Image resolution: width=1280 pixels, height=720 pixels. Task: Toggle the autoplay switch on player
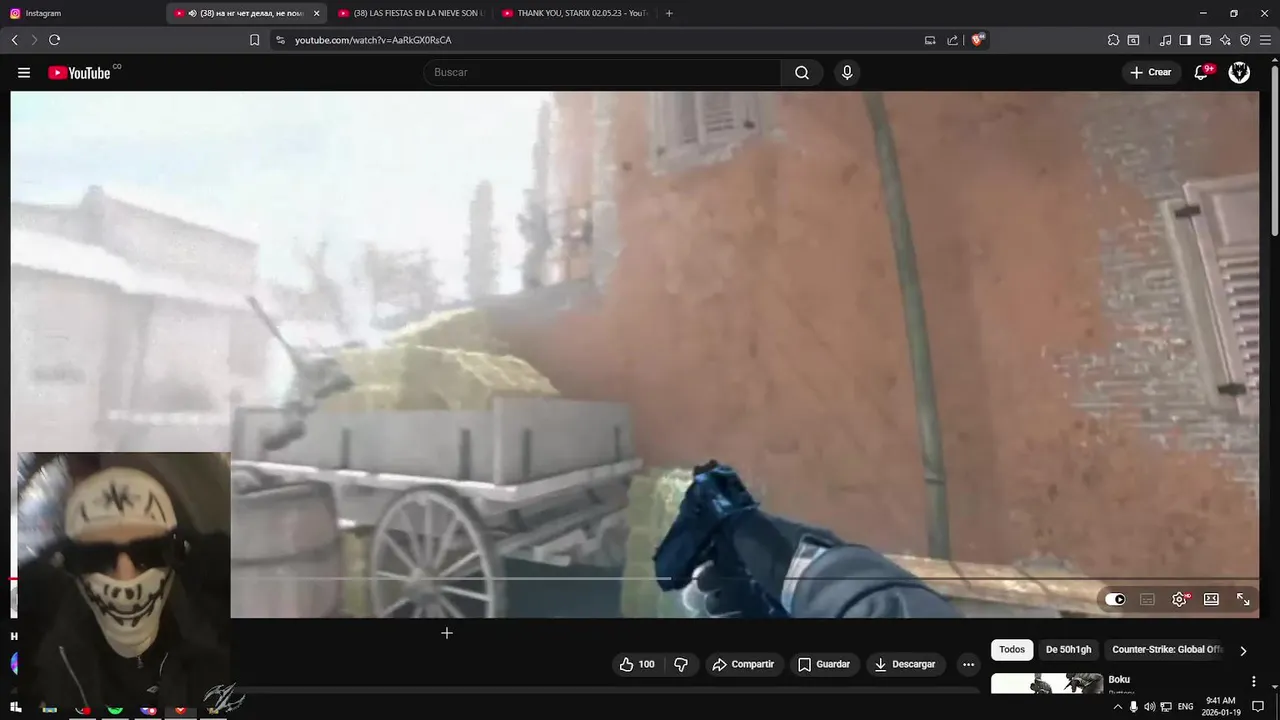[x=1115, y=599]
